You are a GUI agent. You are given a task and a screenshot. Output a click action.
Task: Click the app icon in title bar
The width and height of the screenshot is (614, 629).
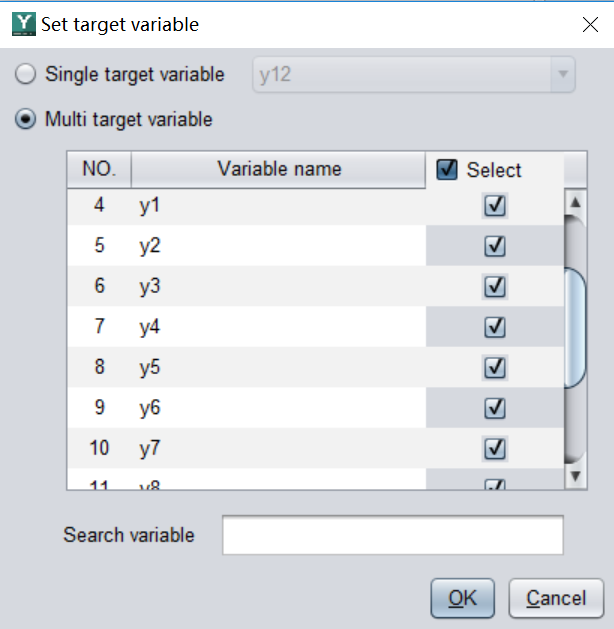[x=23, y=23]
